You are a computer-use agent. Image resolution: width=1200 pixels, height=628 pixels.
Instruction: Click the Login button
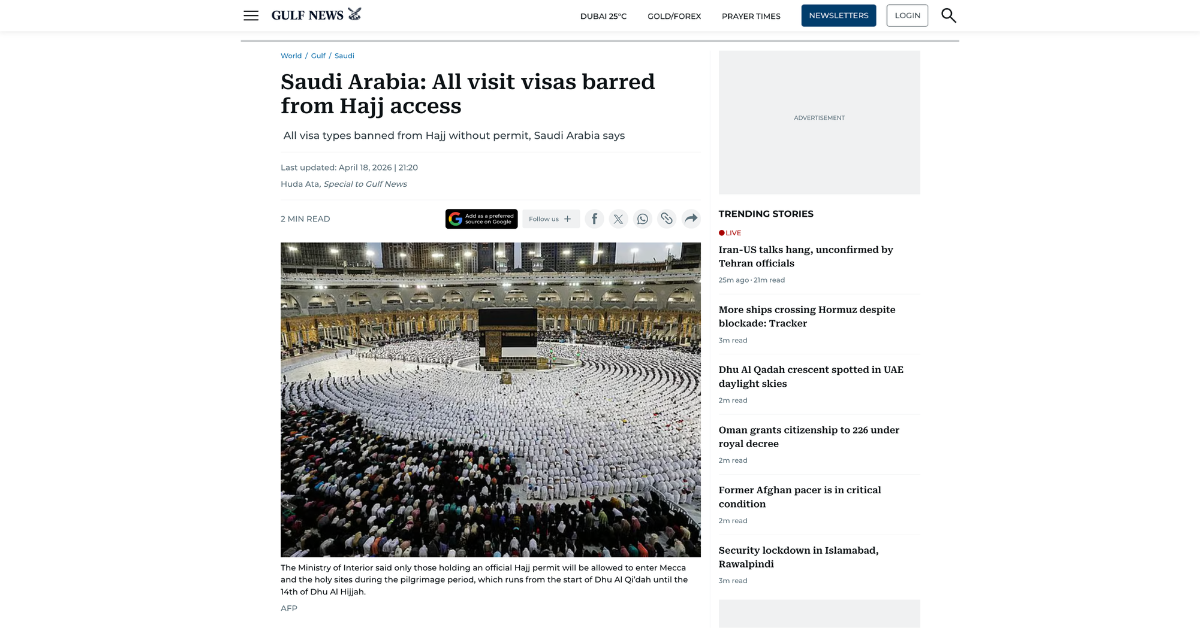[907, 15]
